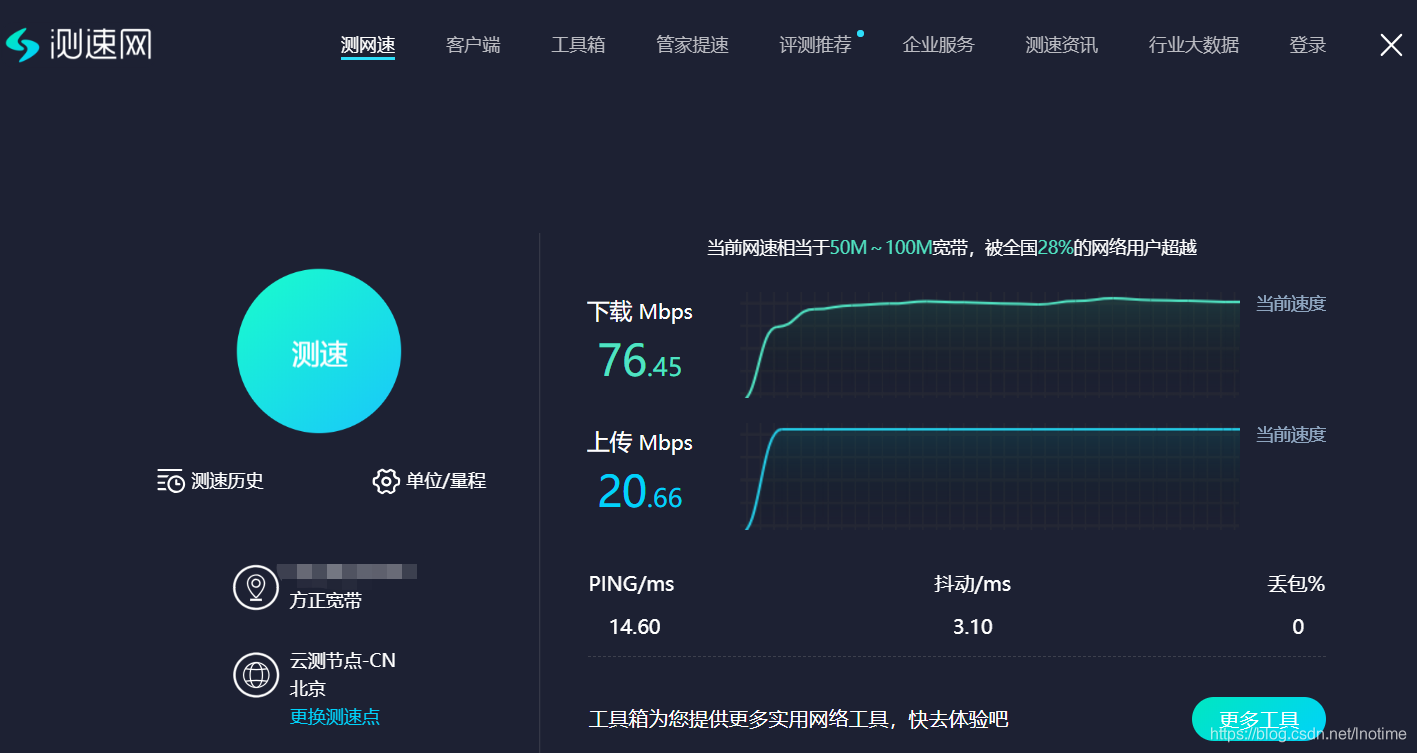
Task: Click the 云测节点-CN text
Action: coord(343,661)
